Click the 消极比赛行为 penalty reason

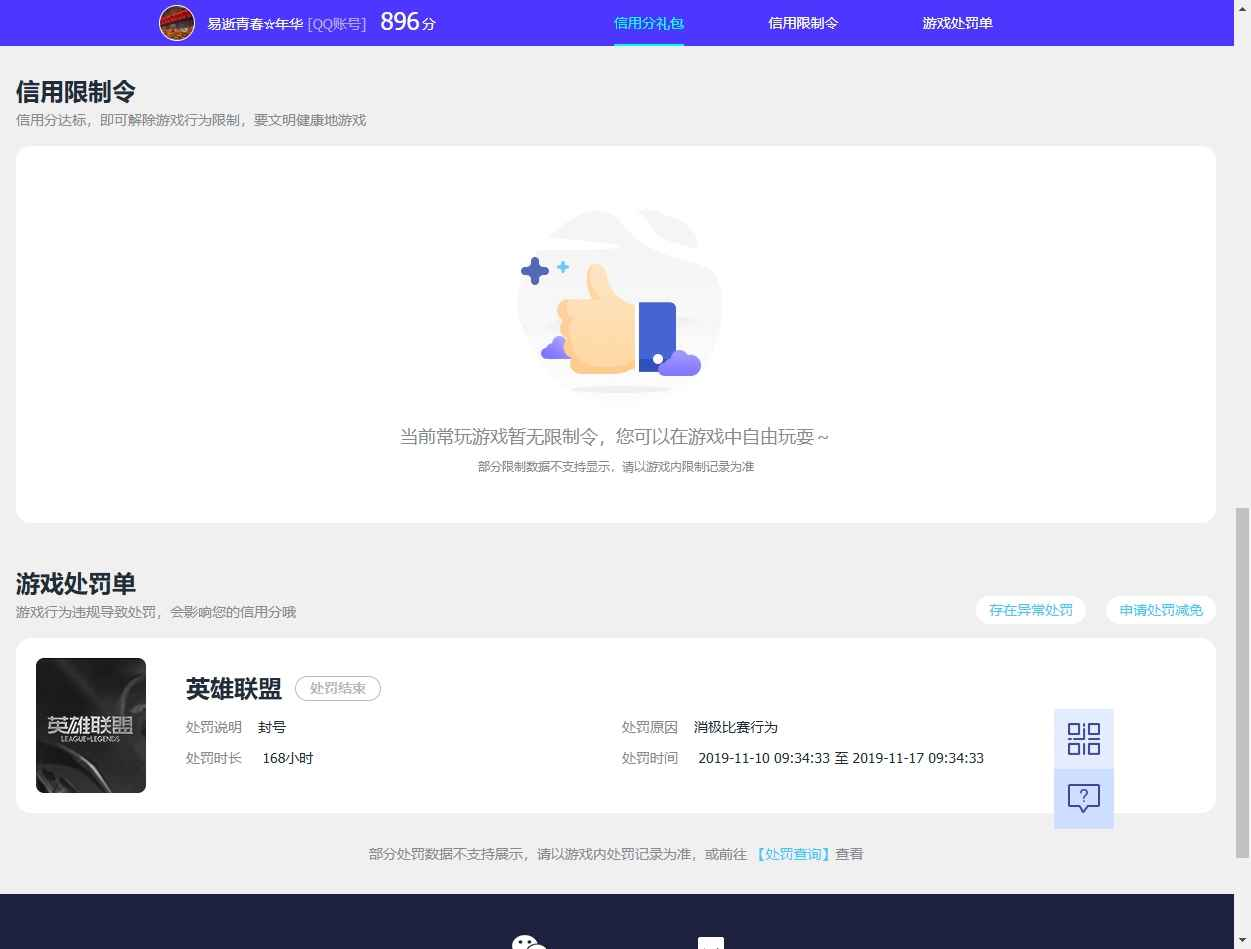736,727
